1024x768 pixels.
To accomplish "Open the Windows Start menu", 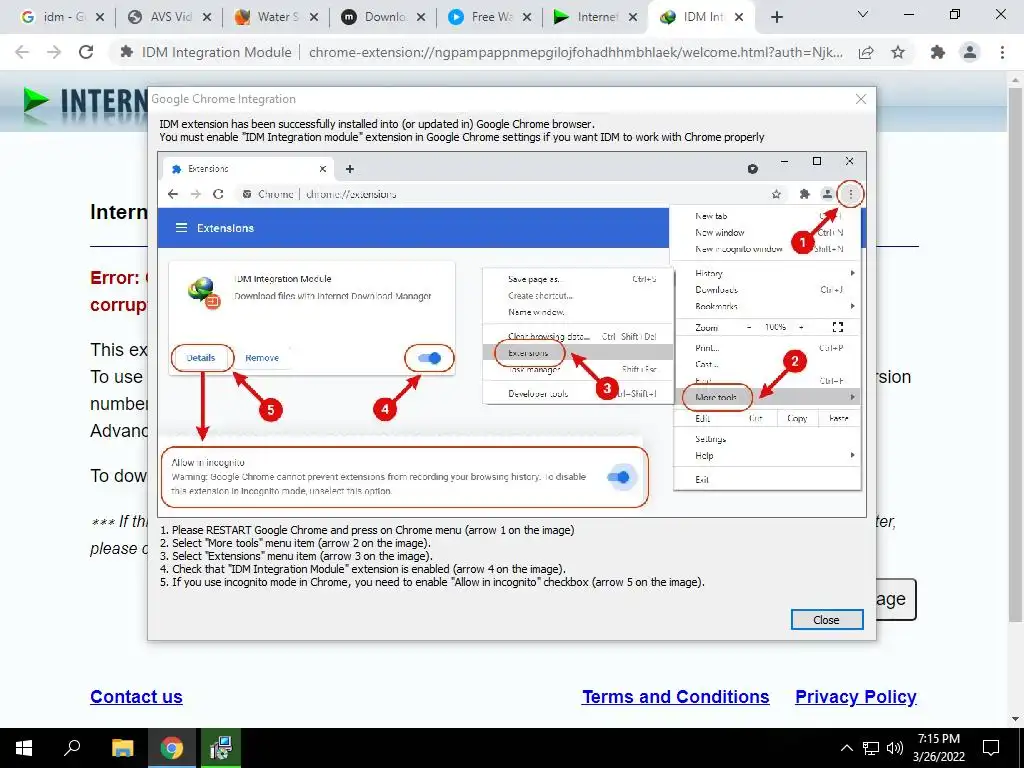I will point(24,748).
